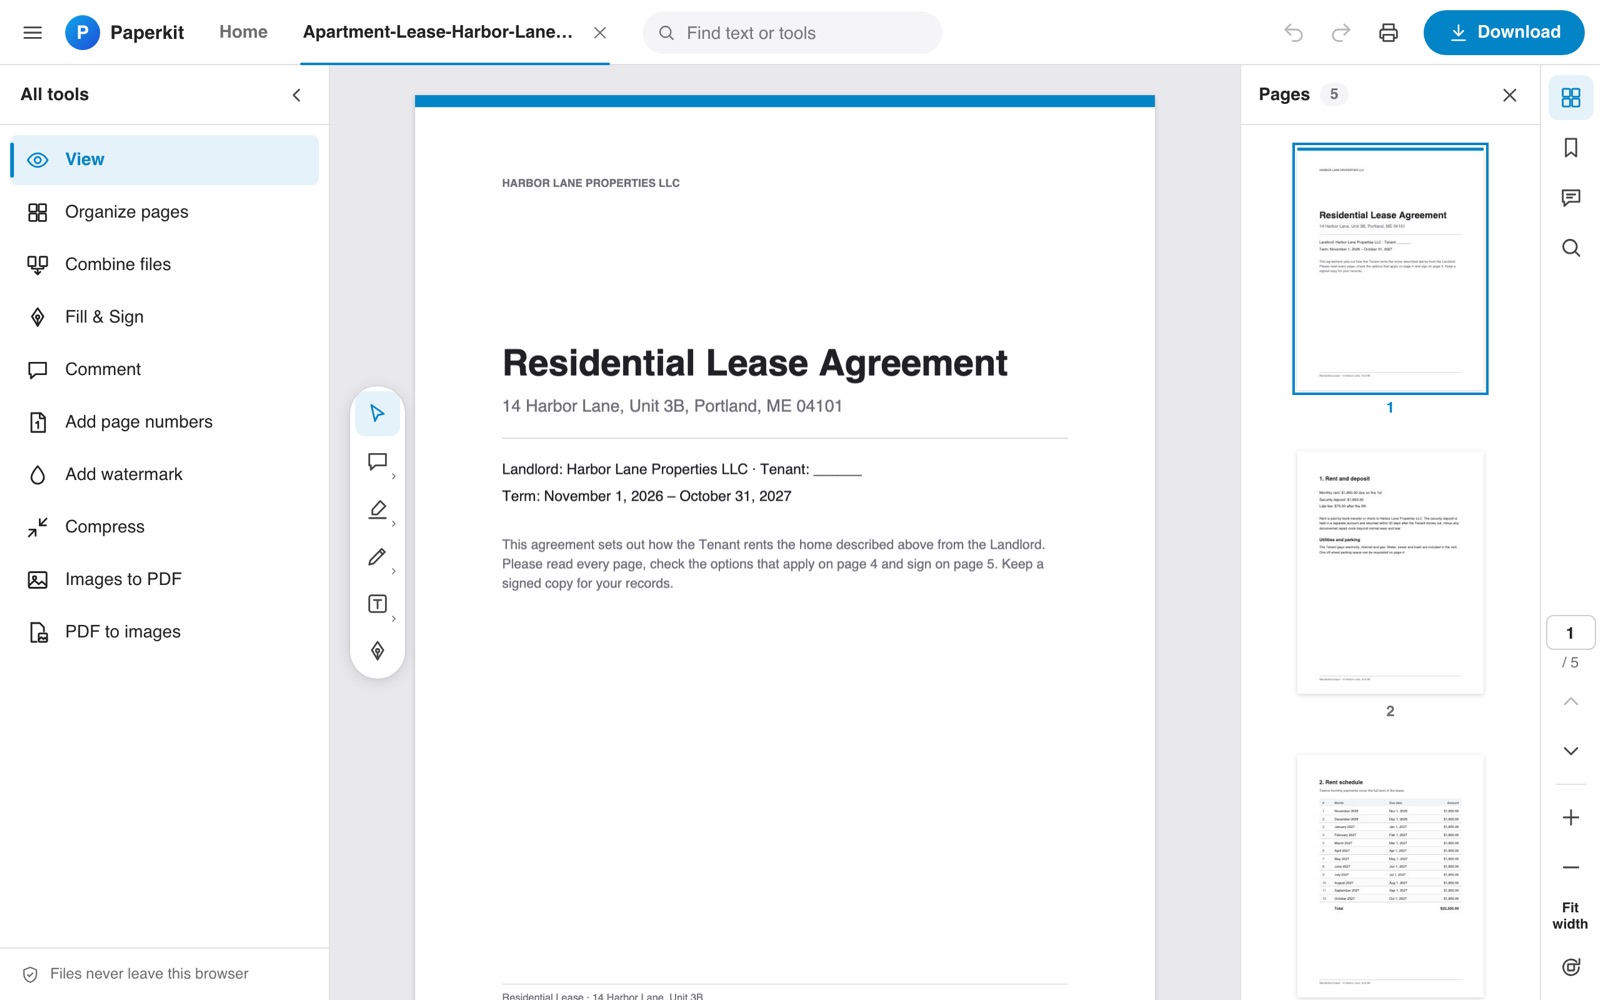Image resolution: width=1600 pixels, height=1000 pixels.
Task: Open the Fill & Sign tool
Action: (x=164, y=317)
